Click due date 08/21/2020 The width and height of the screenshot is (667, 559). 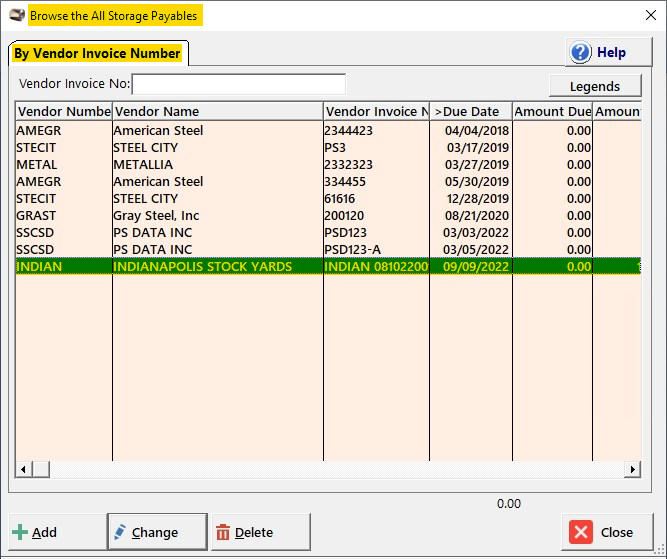point(477,215)
